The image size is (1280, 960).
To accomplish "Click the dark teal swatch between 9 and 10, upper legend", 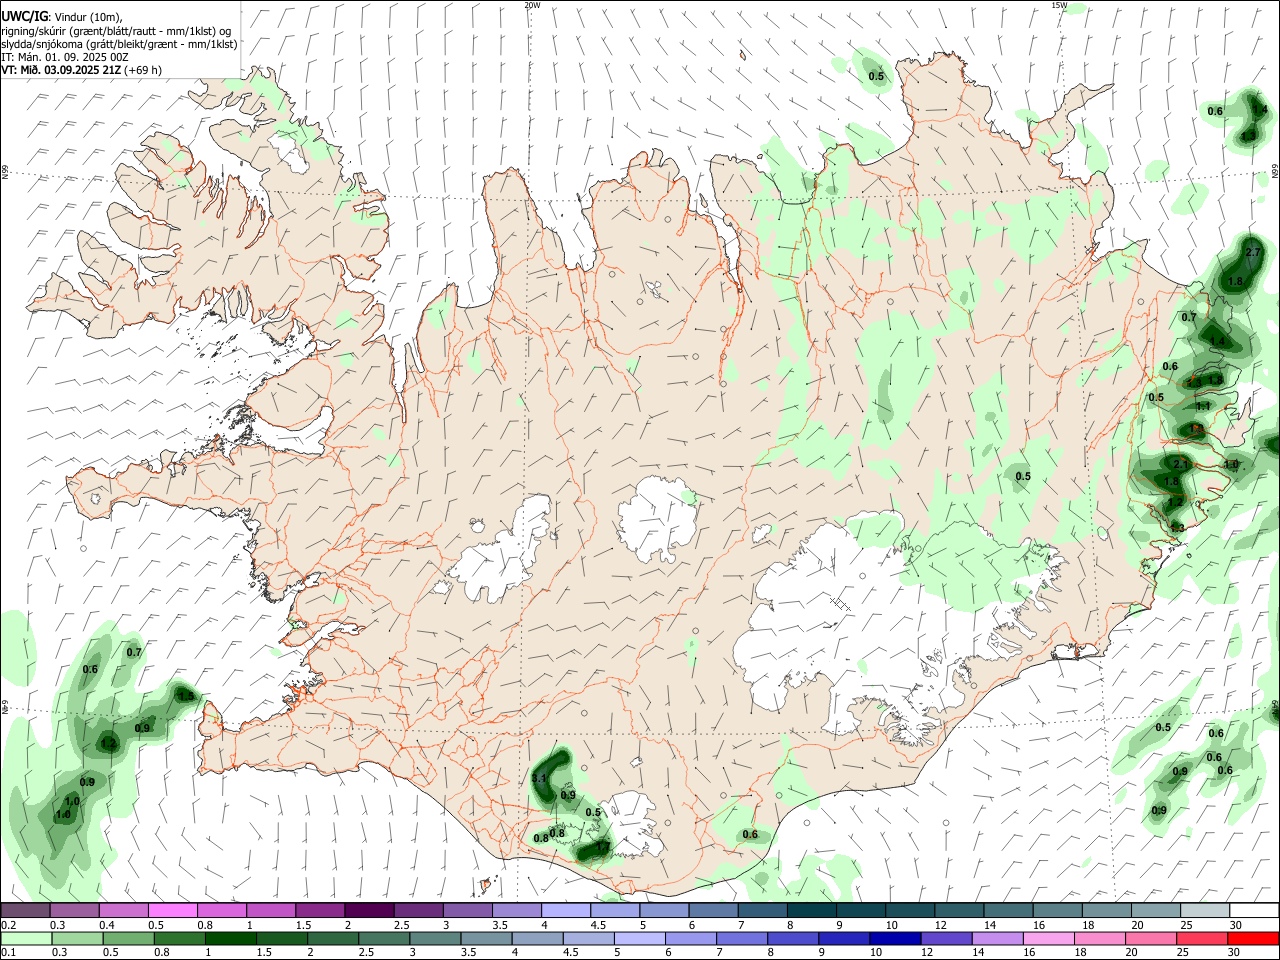I will (860, 910).
